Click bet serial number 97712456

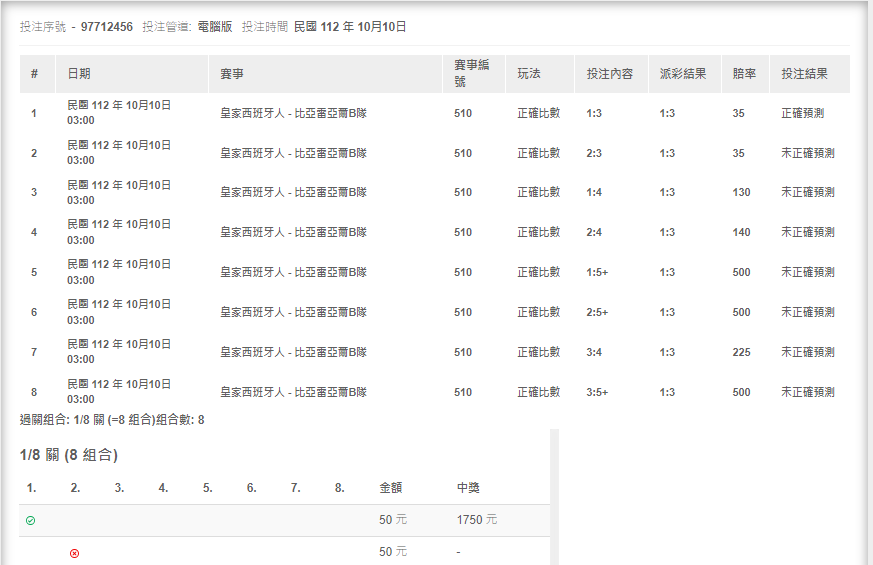[107, 27]
